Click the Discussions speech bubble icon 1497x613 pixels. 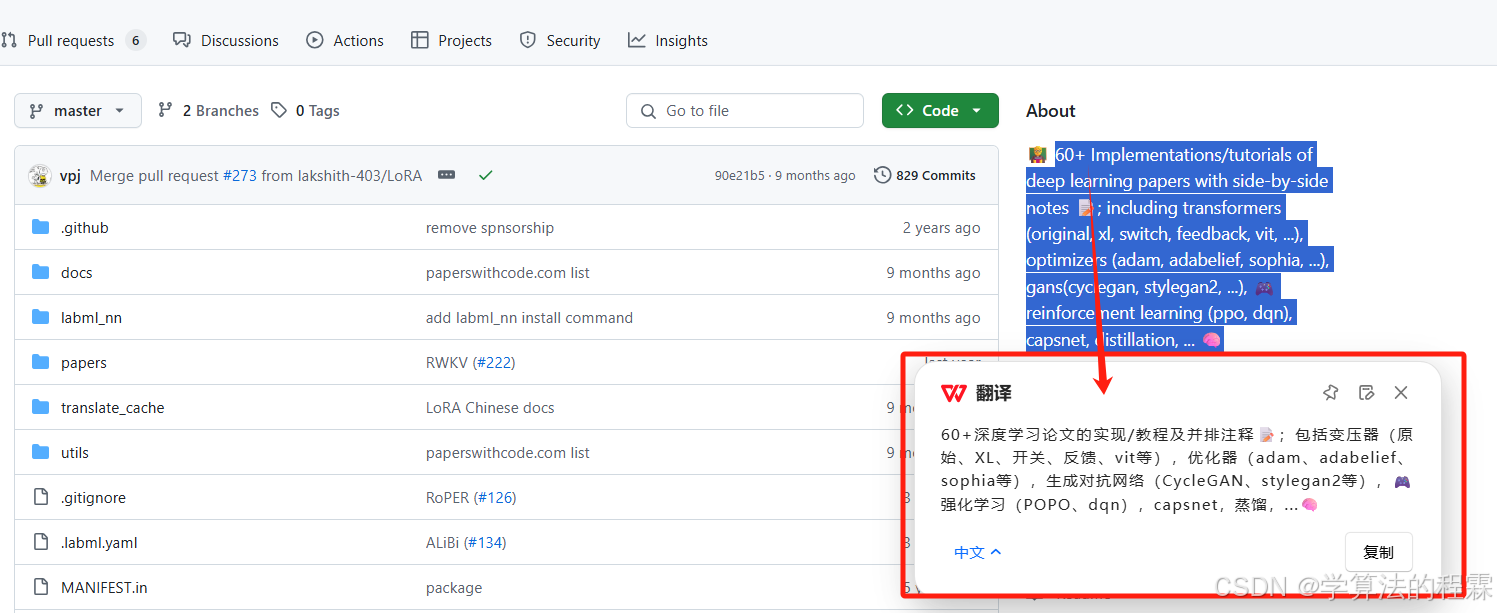point(182,40)
